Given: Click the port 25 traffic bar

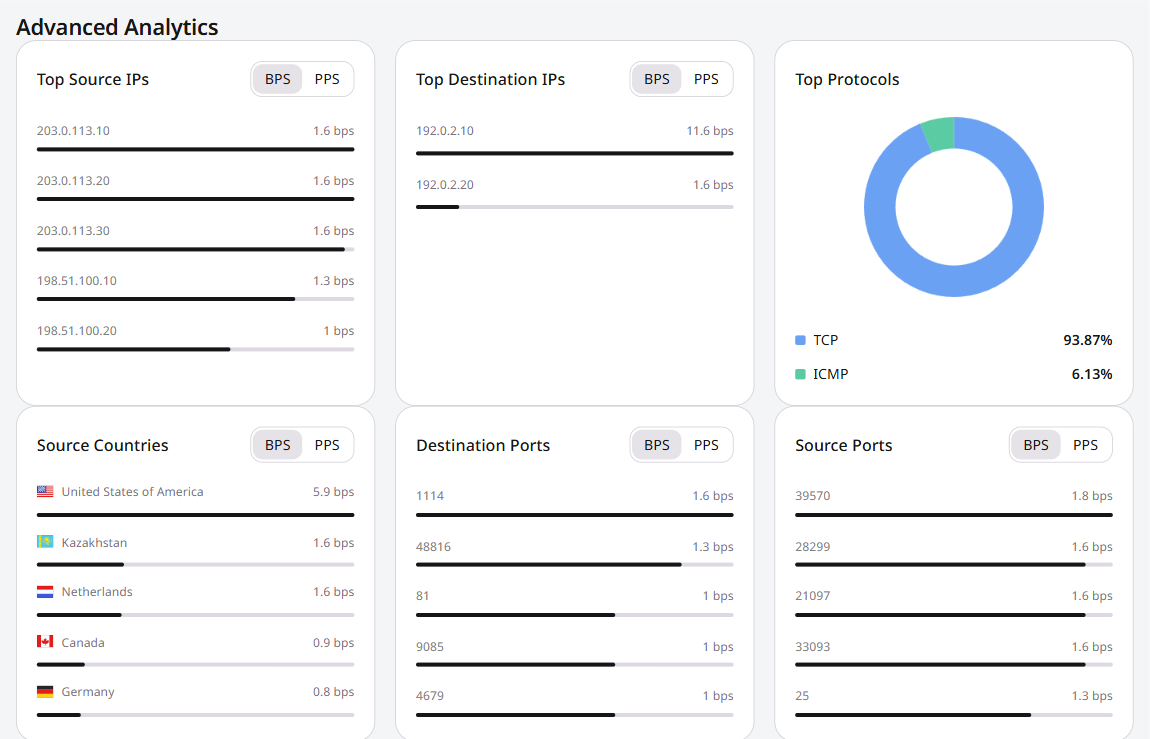Looking at the screenshot, I should pyautogui.click(x=953, y=715).
